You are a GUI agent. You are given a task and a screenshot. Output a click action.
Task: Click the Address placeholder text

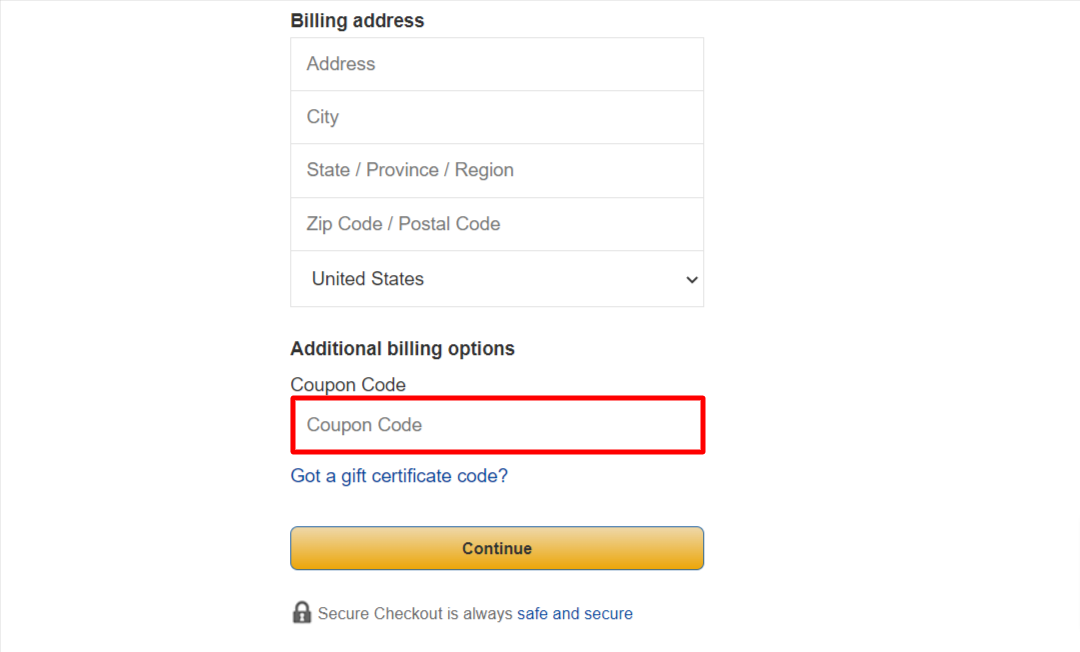pos(341,64)
